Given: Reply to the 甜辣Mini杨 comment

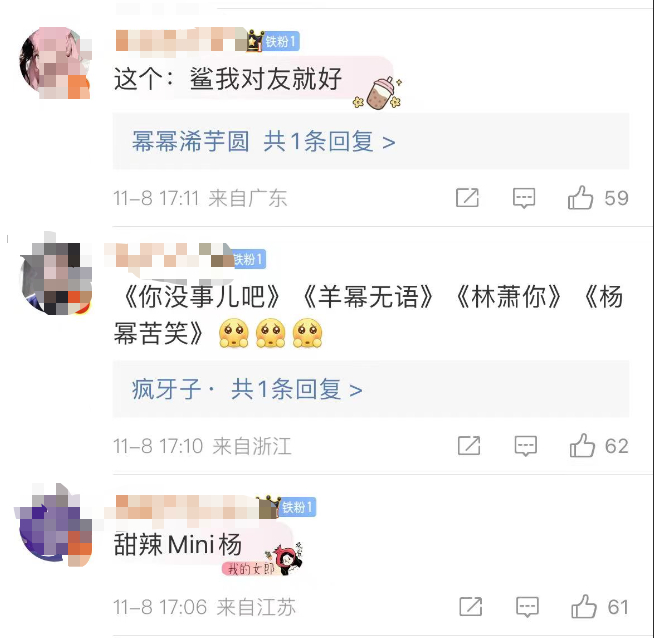Looking at the screenshot, I should click(528, 607).
